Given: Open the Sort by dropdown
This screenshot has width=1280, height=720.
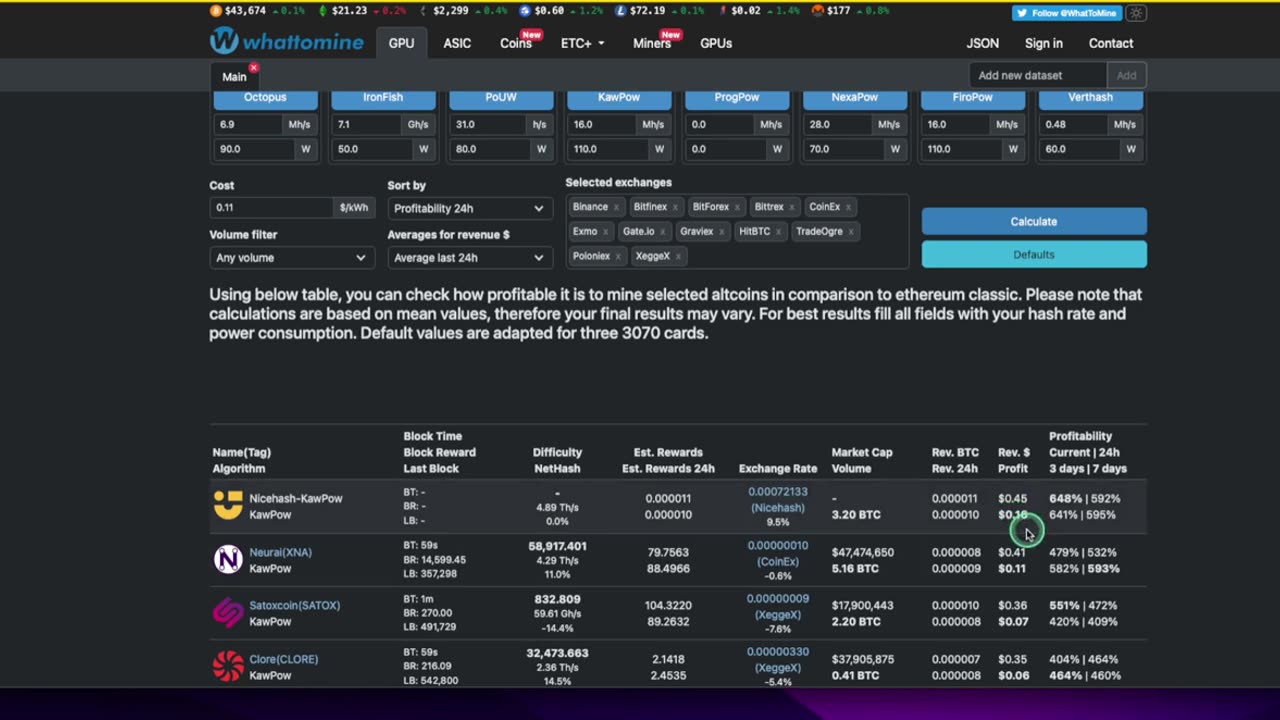Looking at the screenshot, I should (x=469, y=208).
